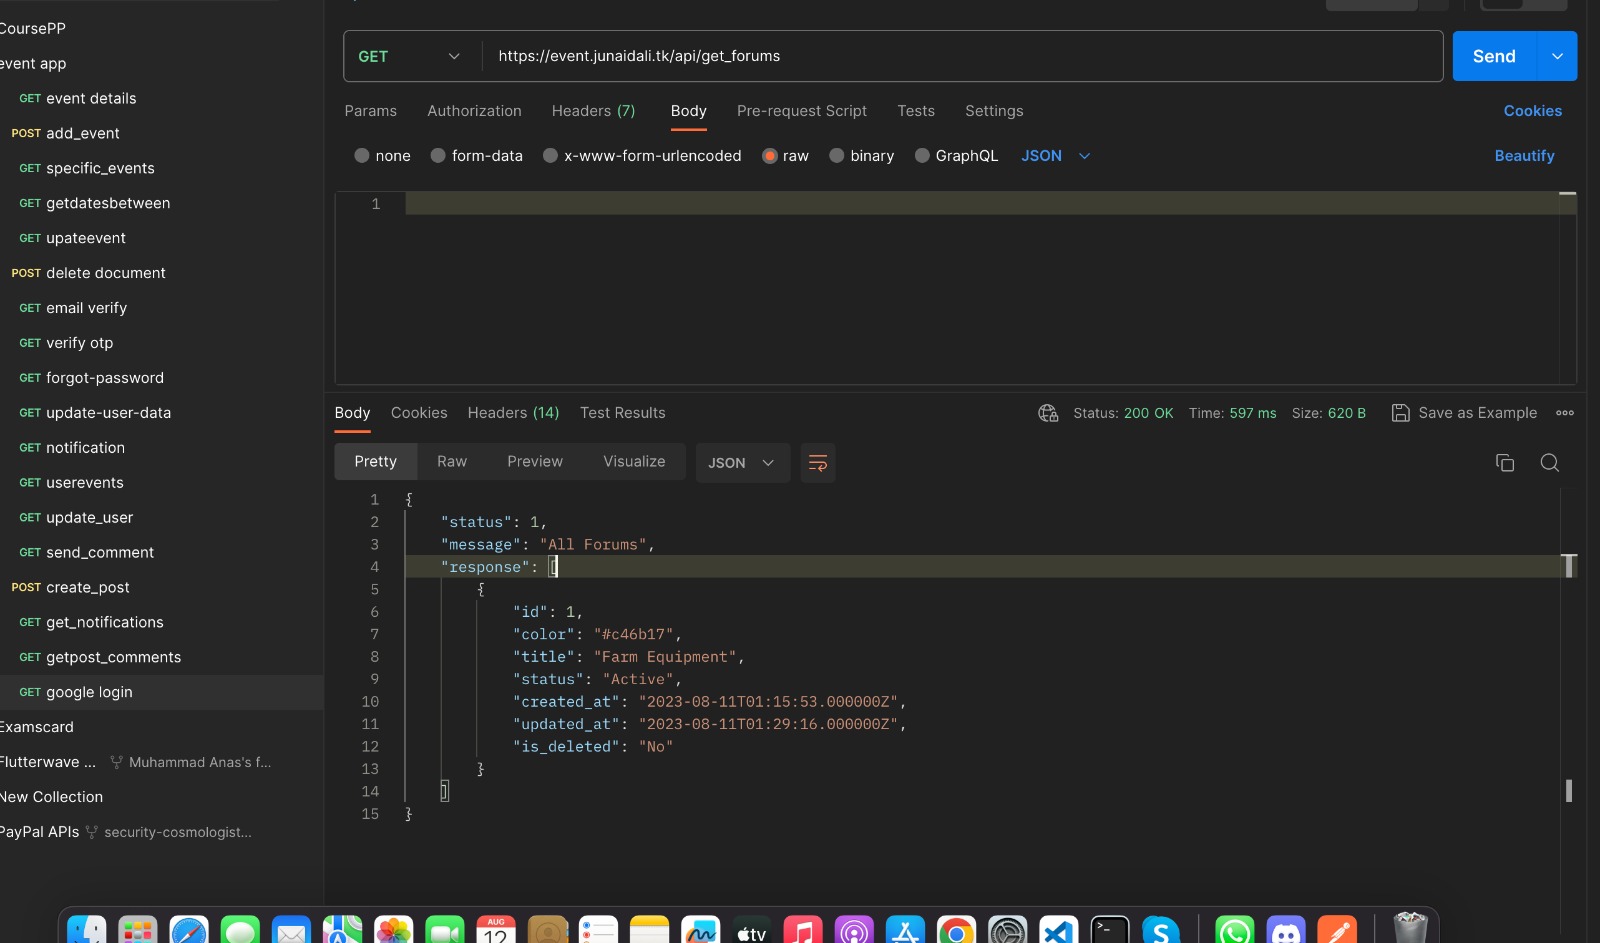Click the Beautify link
This screenshot has width=1600, height=943.
click(x=1524, y=156)
